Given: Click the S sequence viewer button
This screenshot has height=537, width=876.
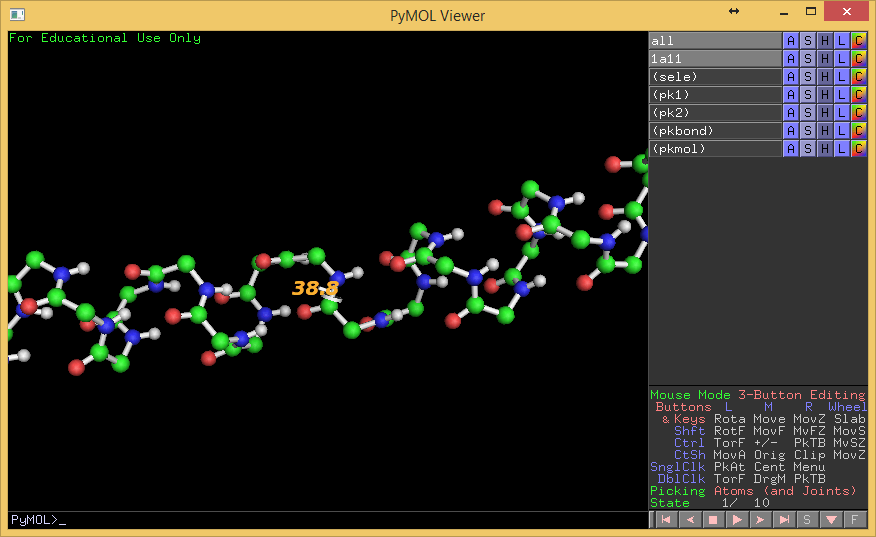Looking at the screenshot, I should pyautogui.click(x=808, y=520).
